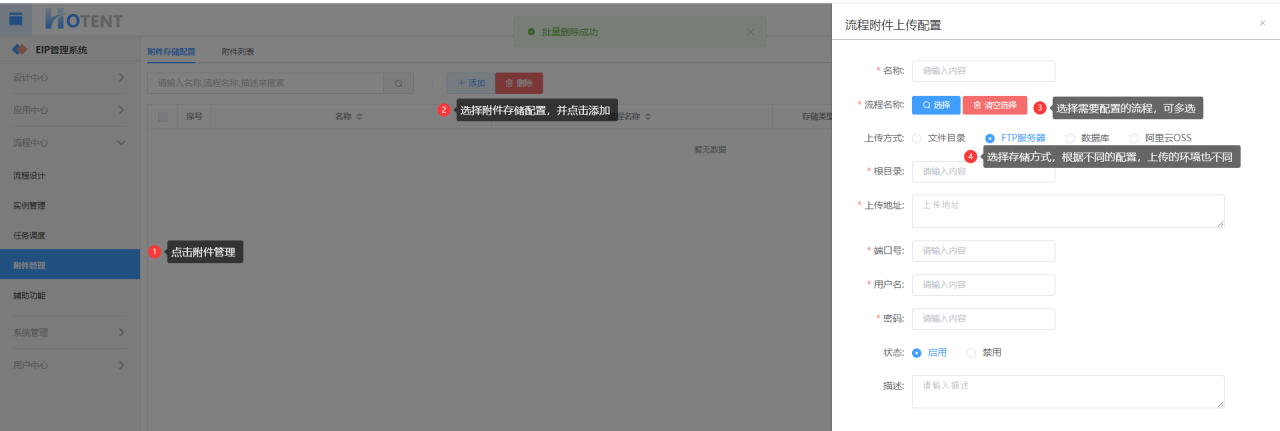Focus the 根目录 input field
The image size is (1280, 431).
pos(983,171)
